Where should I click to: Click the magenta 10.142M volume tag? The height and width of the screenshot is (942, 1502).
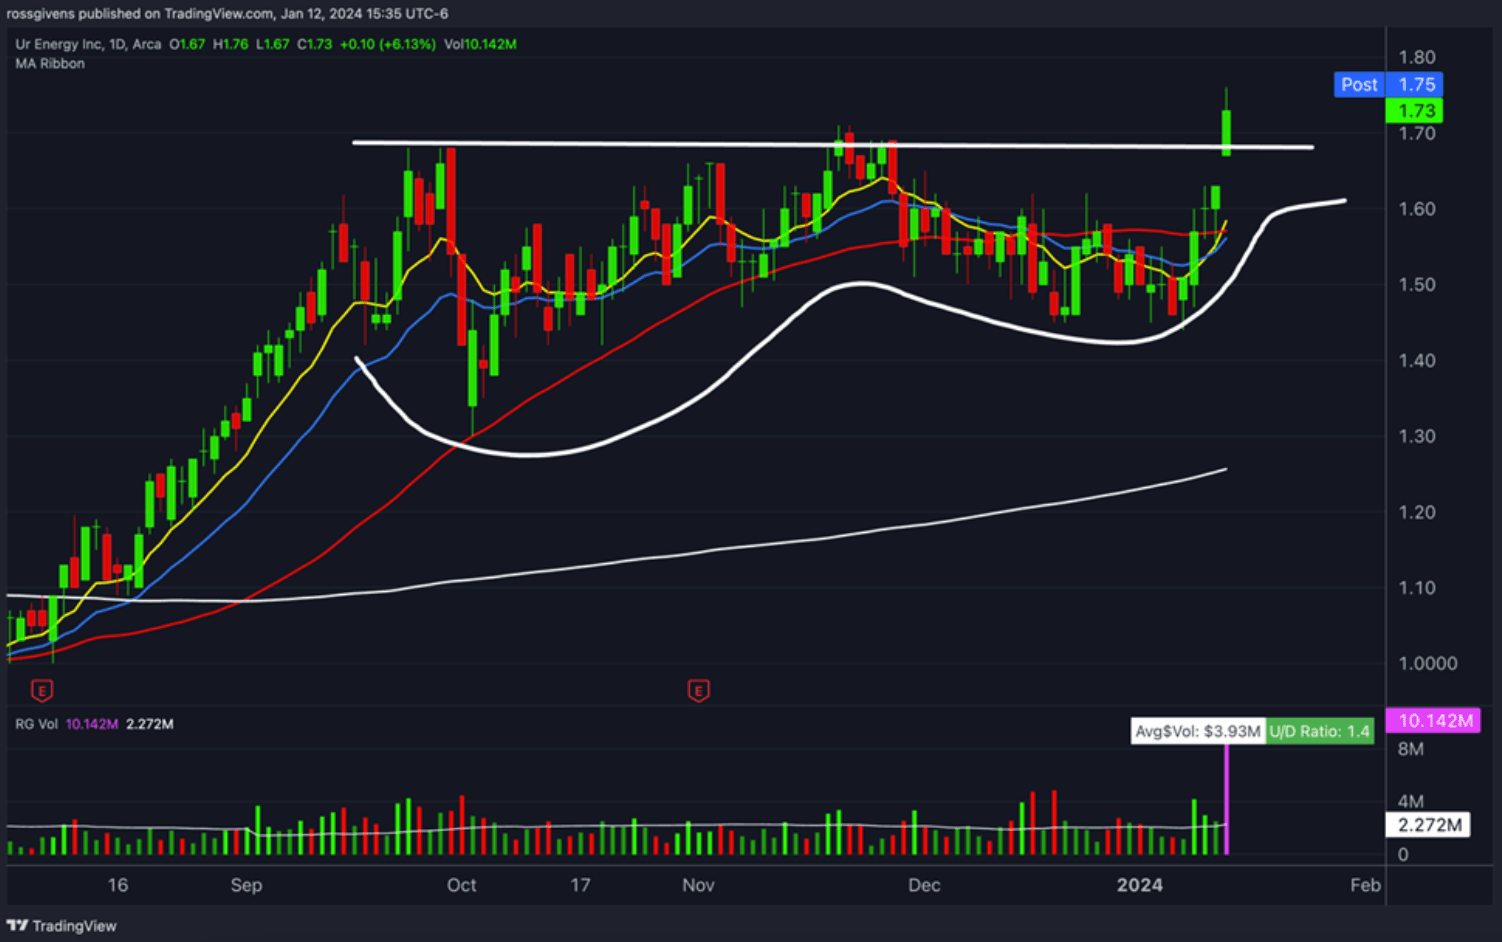[x=1434, y=721]
